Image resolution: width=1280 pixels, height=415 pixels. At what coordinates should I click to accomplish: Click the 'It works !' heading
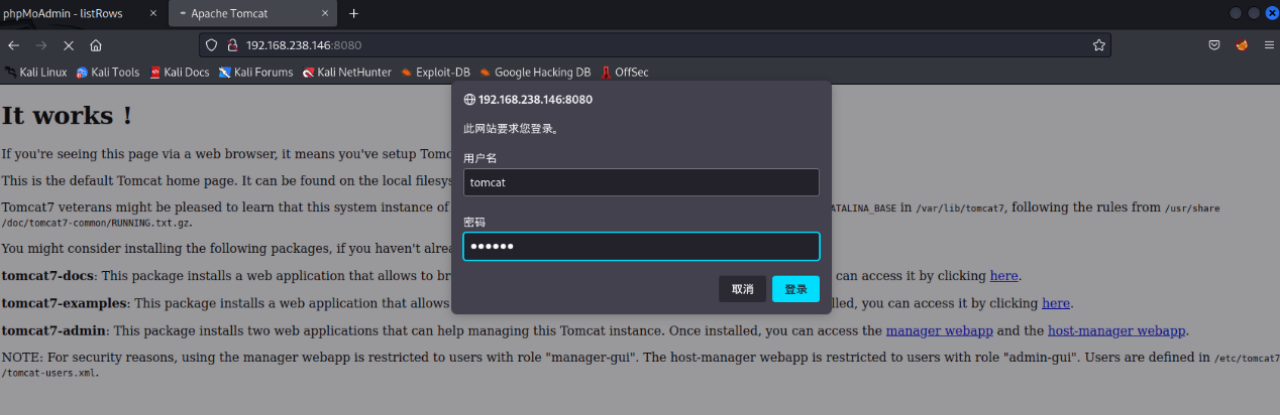pyautogui.click(x=67, y=115)
